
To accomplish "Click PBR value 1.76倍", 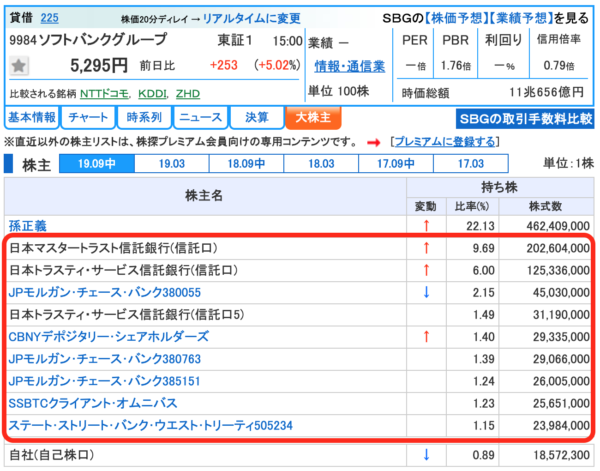I will pos(455,66).
